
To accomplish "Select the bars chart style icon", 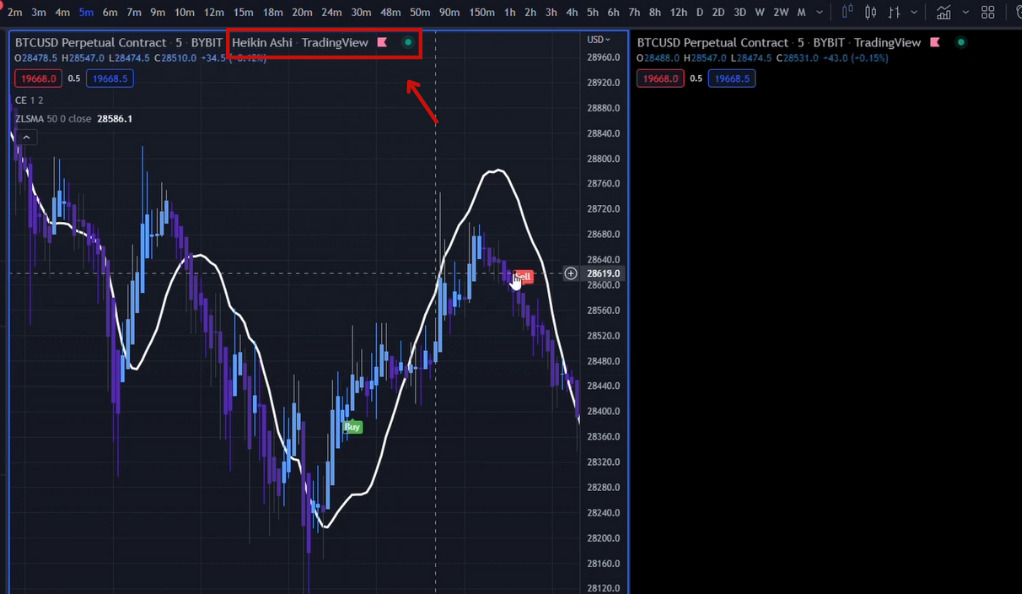I will (894, 12).
